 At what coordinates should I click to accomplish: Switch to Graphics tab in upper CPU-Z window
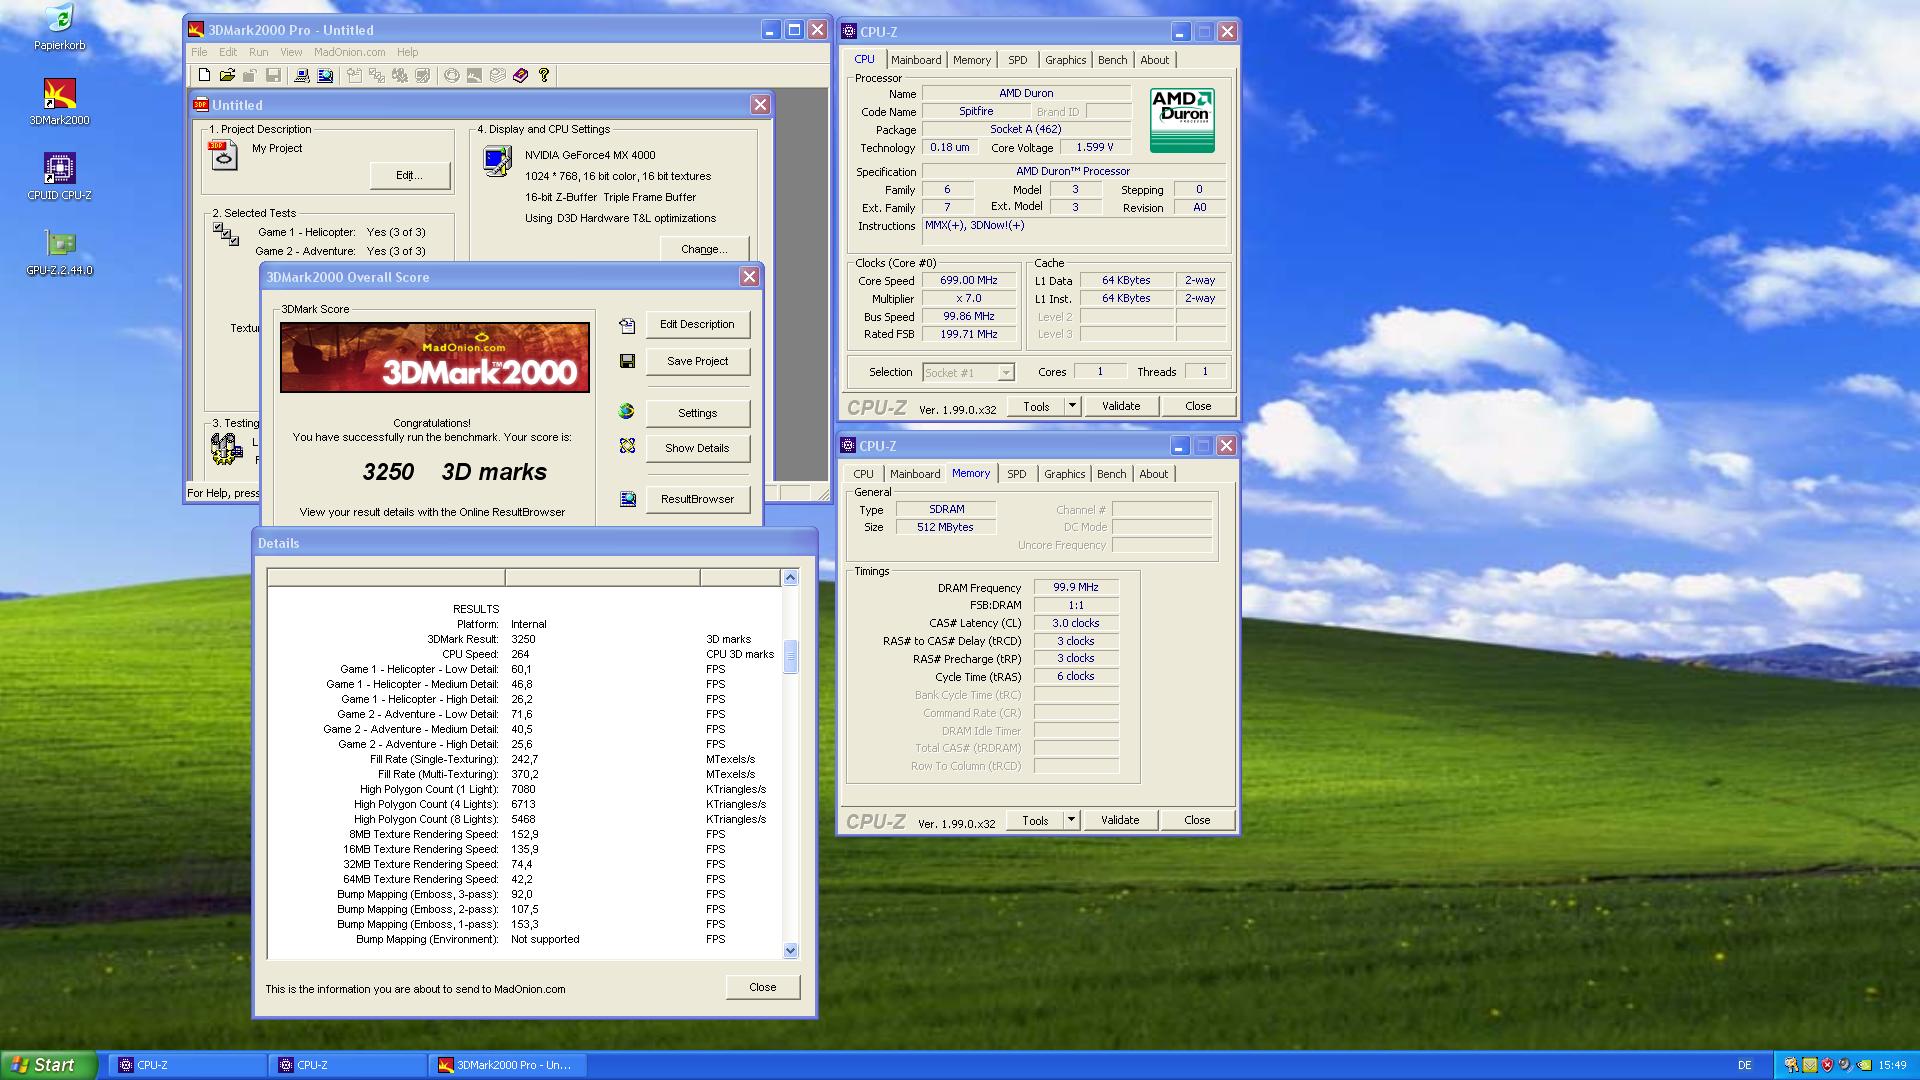coord(1066,60)
